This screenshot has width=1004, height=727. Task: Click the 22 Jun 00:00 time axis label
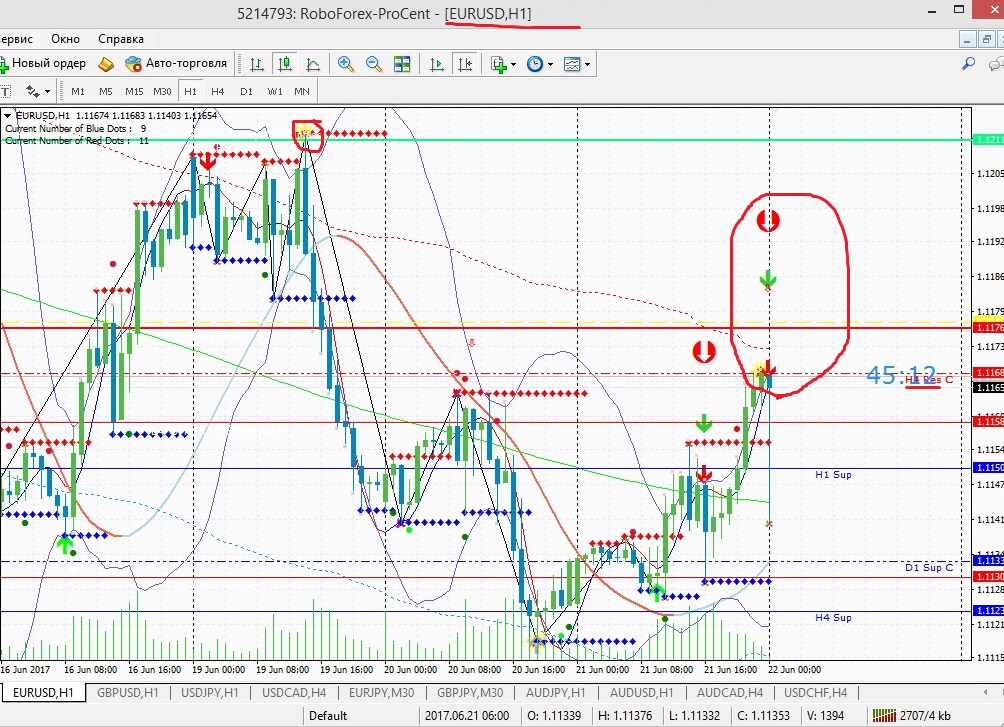(x=795, y=669)
